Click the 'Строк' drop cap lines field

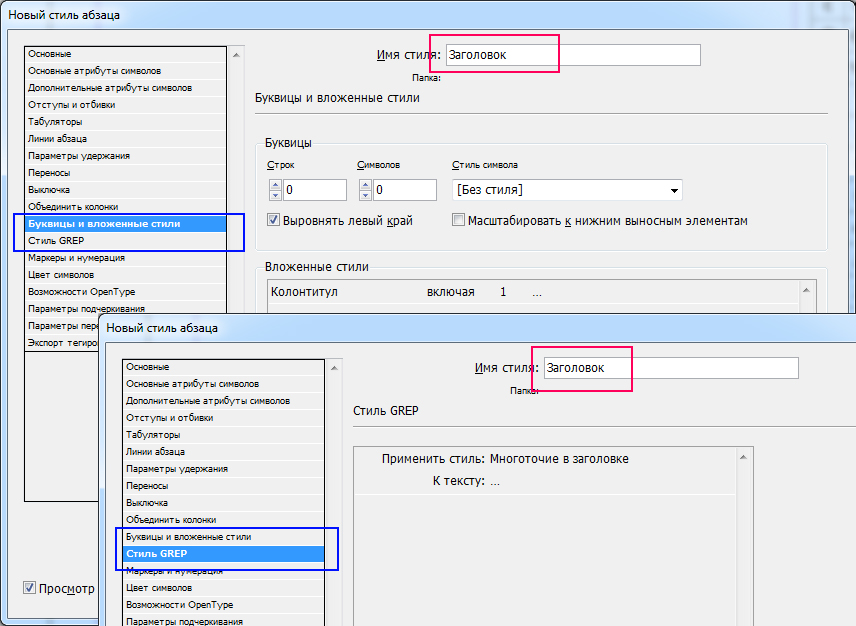[315, 190]
